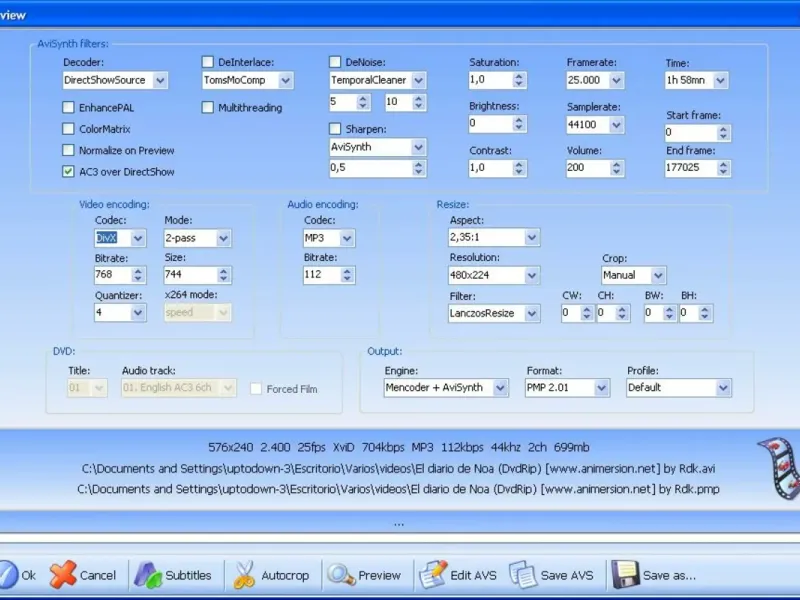800x600 pixels.
Task: Open the Format PMP 2.01 dropdown
Action: [x=602, y=388]
